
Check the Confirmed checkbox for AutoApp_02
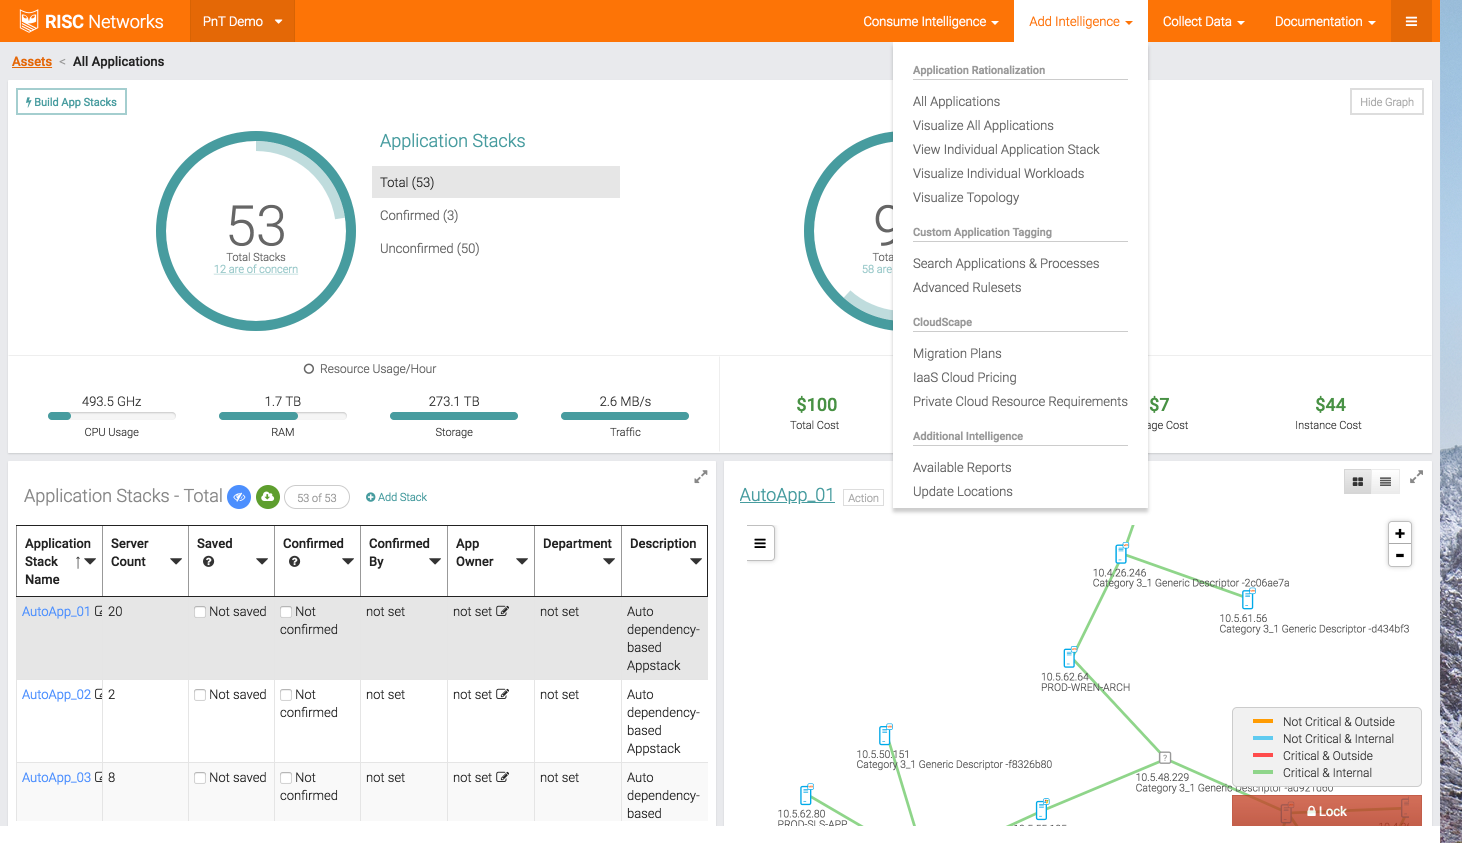(286, 695)
